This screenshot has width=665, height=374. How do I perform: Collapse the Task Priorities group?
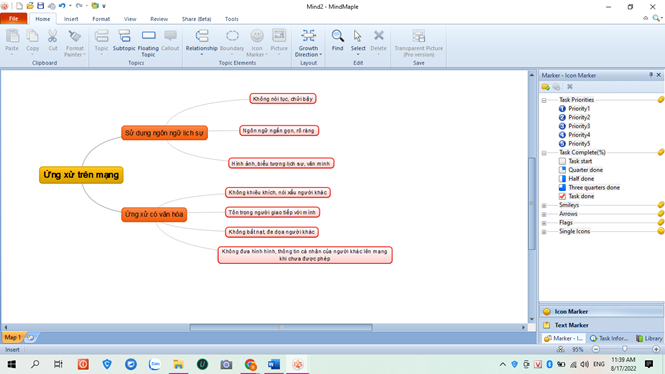[544, 100]
